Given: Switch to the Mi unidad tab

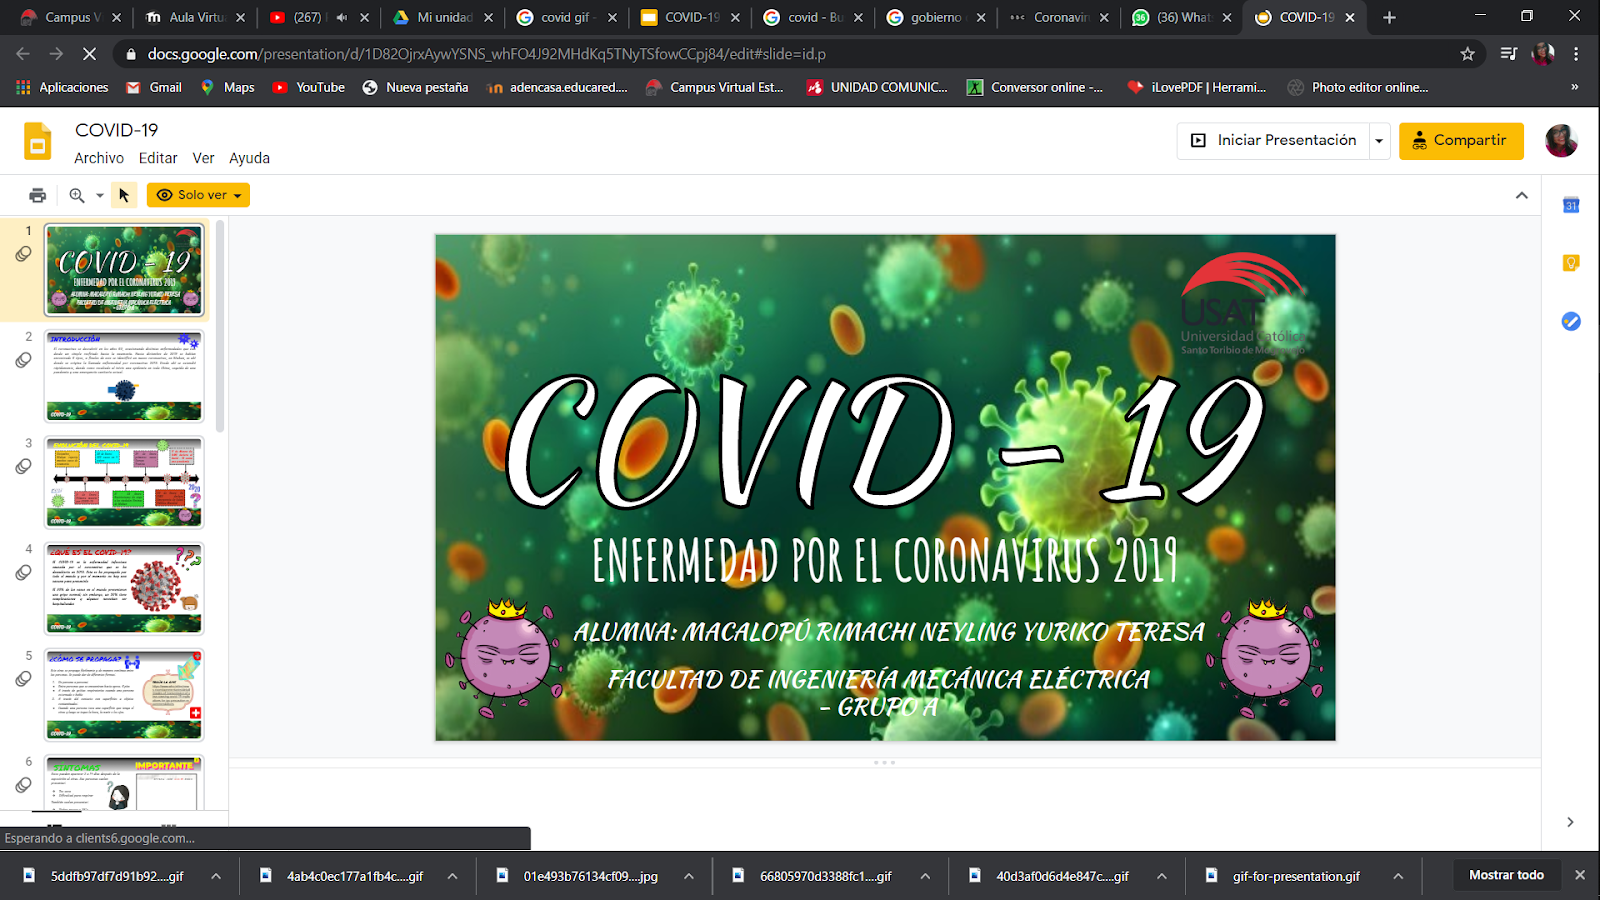Looking at the screenshot, I should pyautogui.click(x=440, y=17).
